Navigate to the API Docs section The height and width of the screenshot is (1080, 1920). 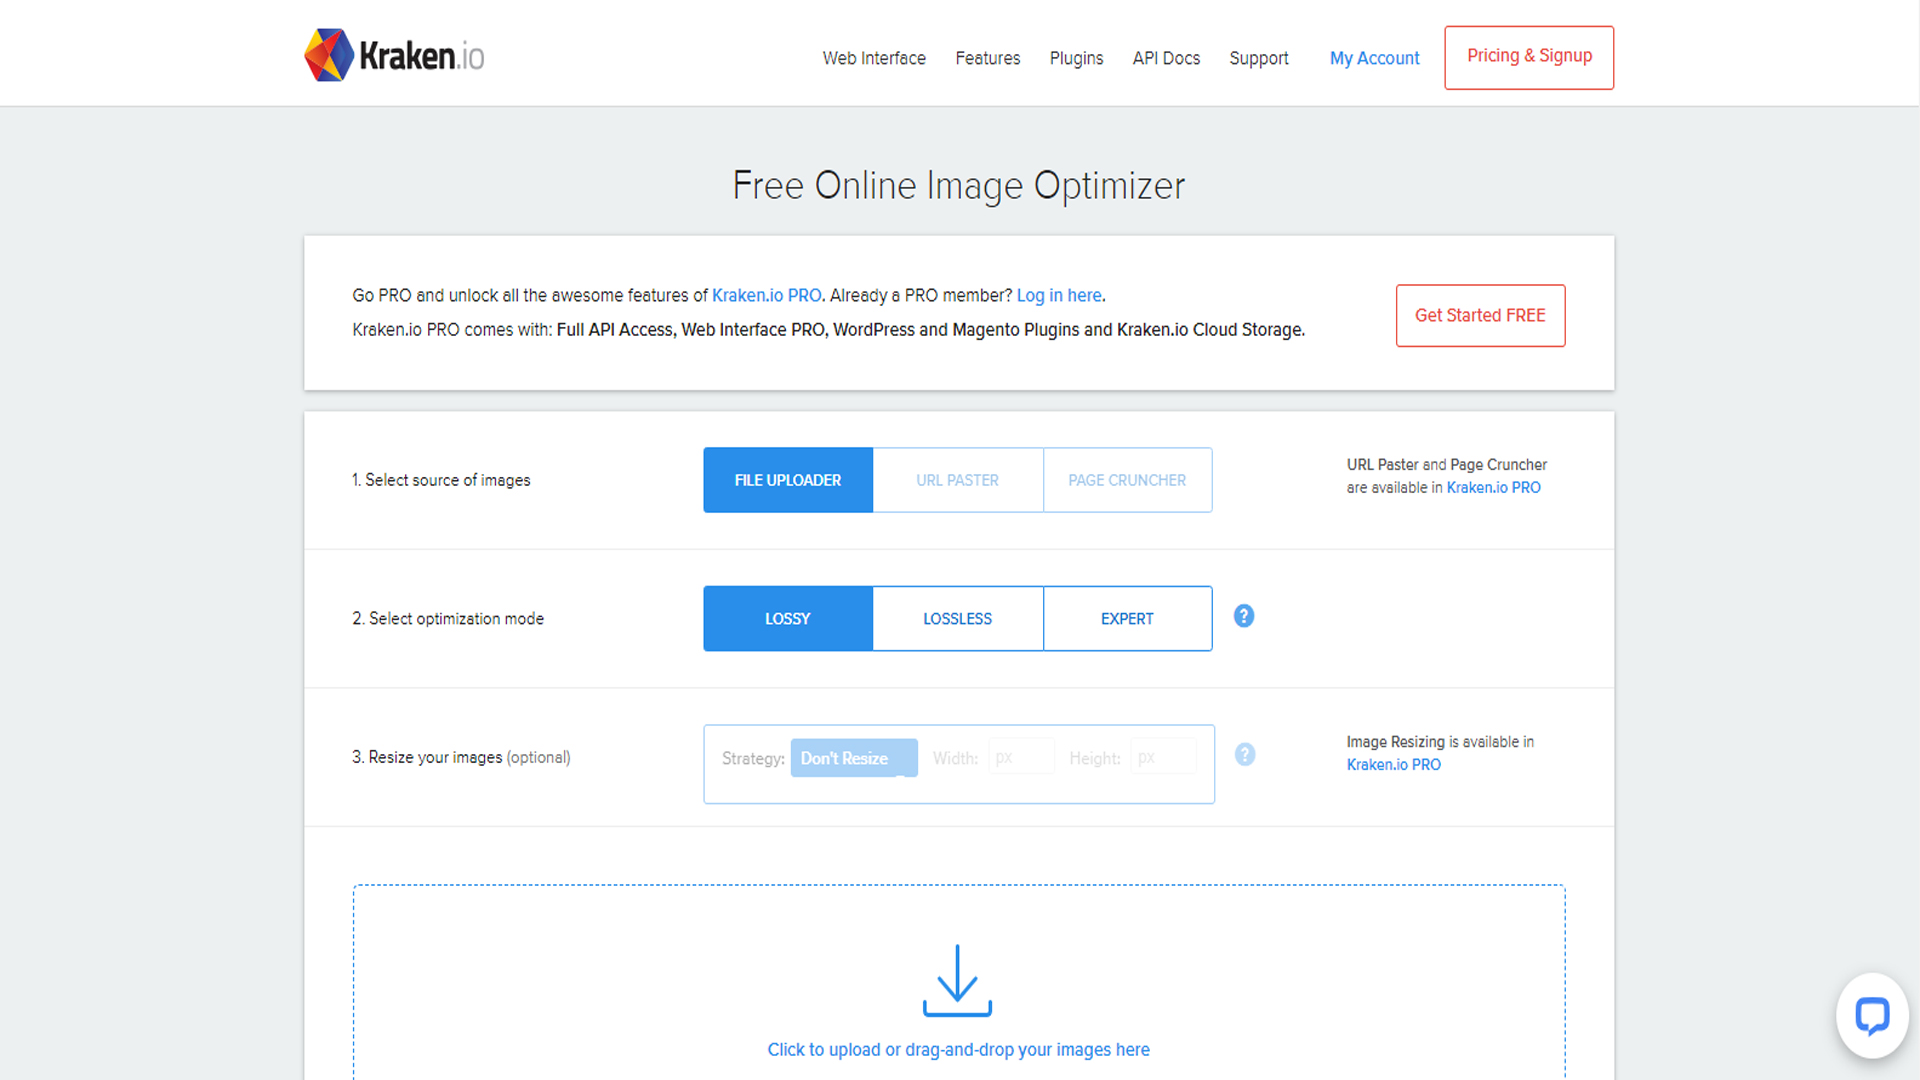coord(1165,58)
